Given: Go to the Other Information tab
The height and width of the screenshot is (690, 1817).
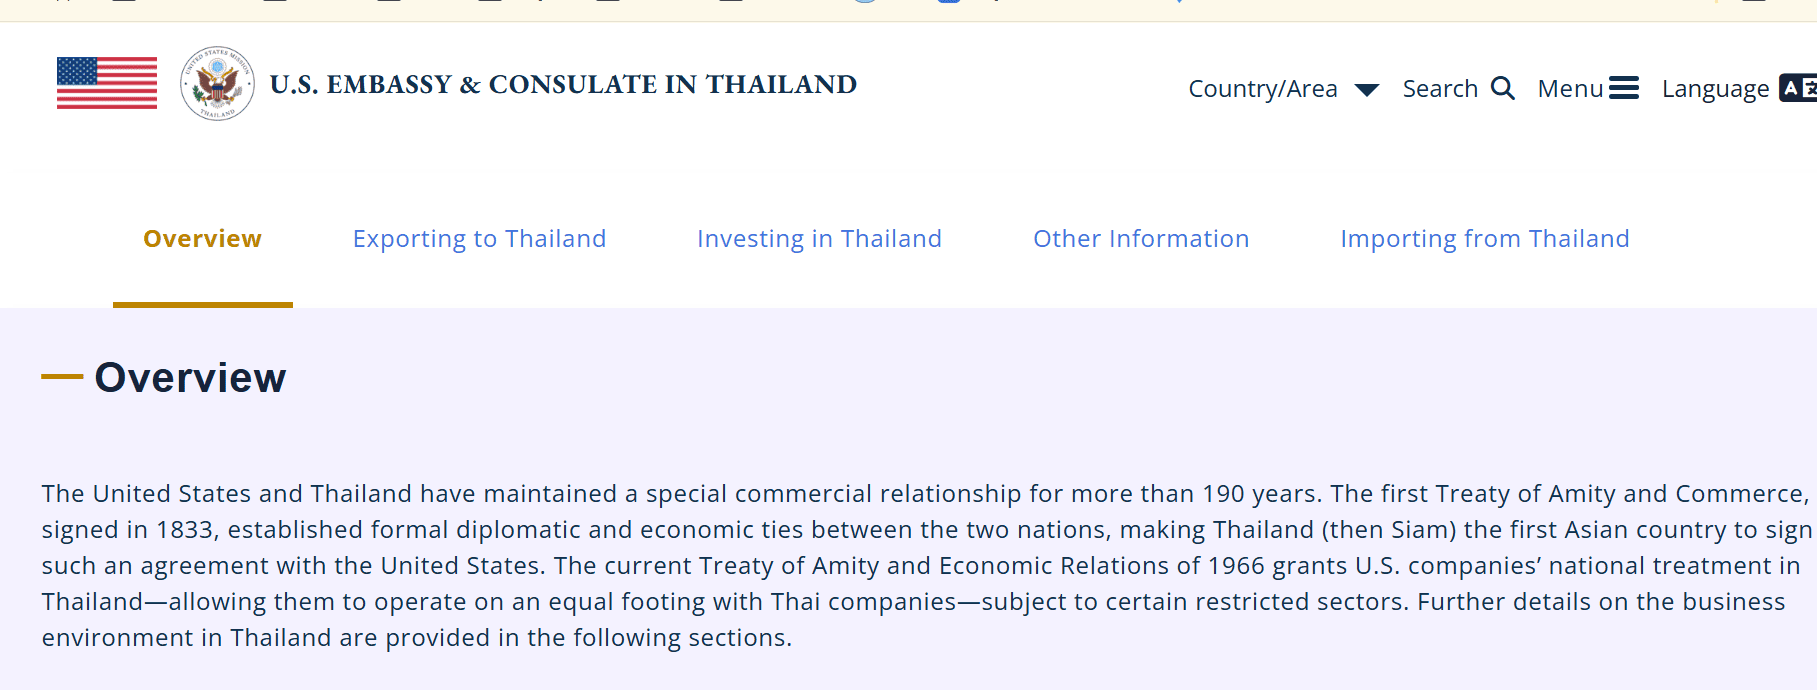Looking at the screenshot, I should click(1141, 239).
